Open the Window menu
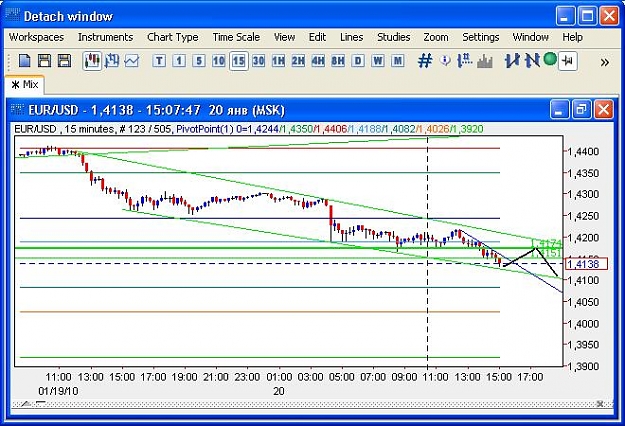The image size is (625, 426). (x=531, y=37)
